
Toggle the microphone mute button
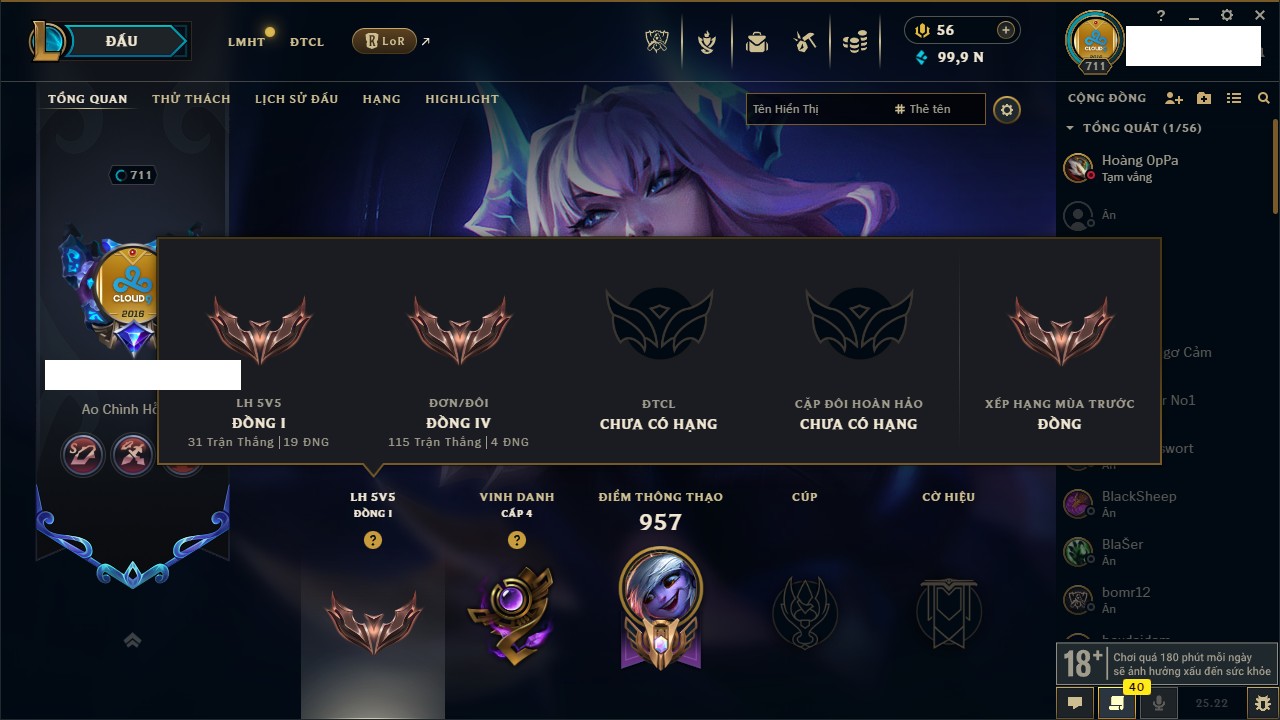1159,703
